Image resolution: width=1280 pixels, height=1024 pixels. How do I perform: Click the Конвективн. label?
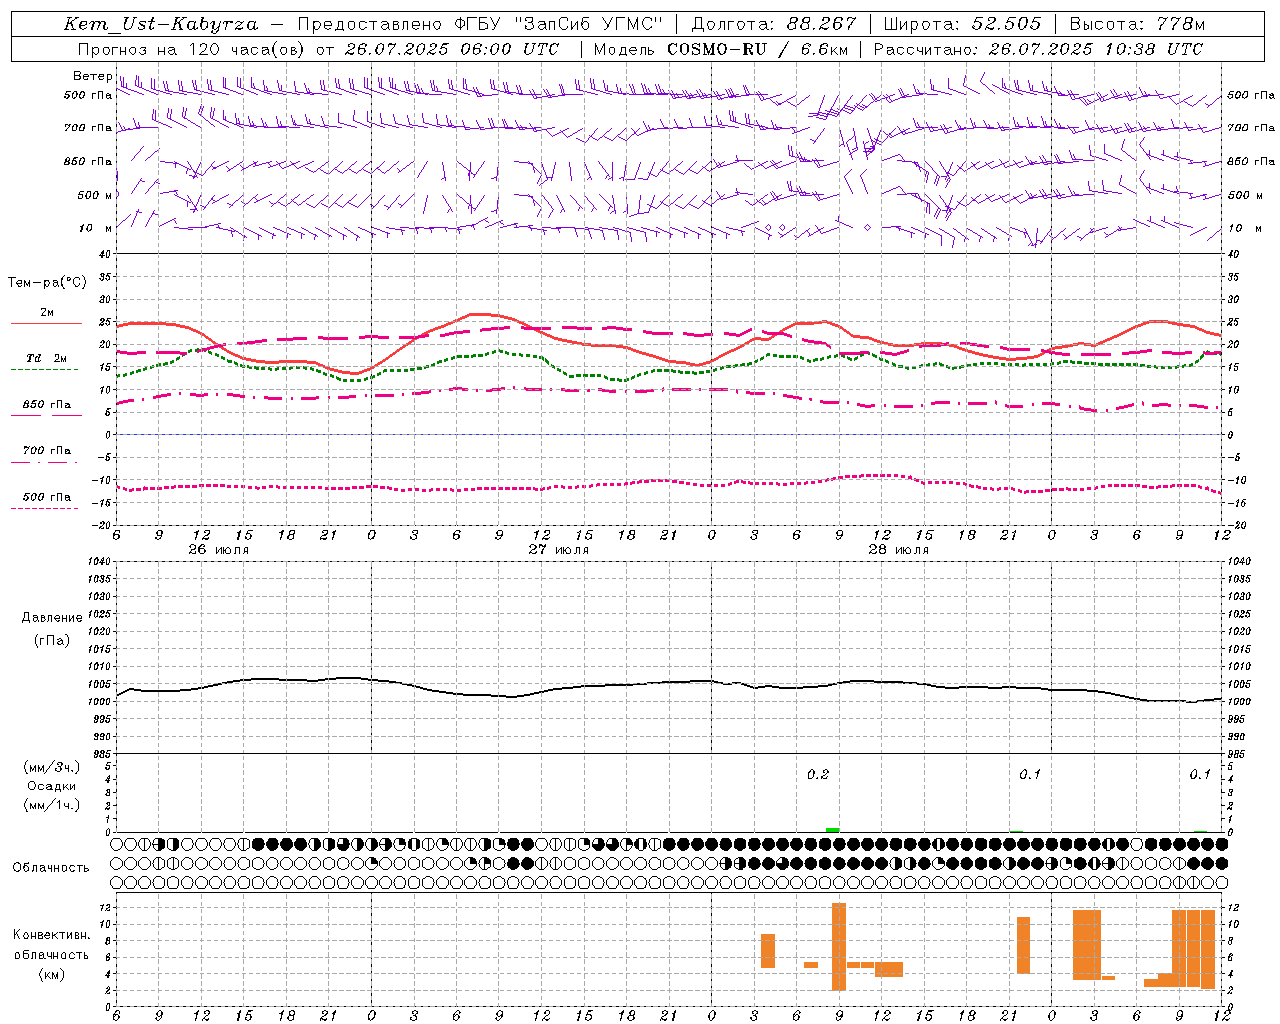pos(52,935)
